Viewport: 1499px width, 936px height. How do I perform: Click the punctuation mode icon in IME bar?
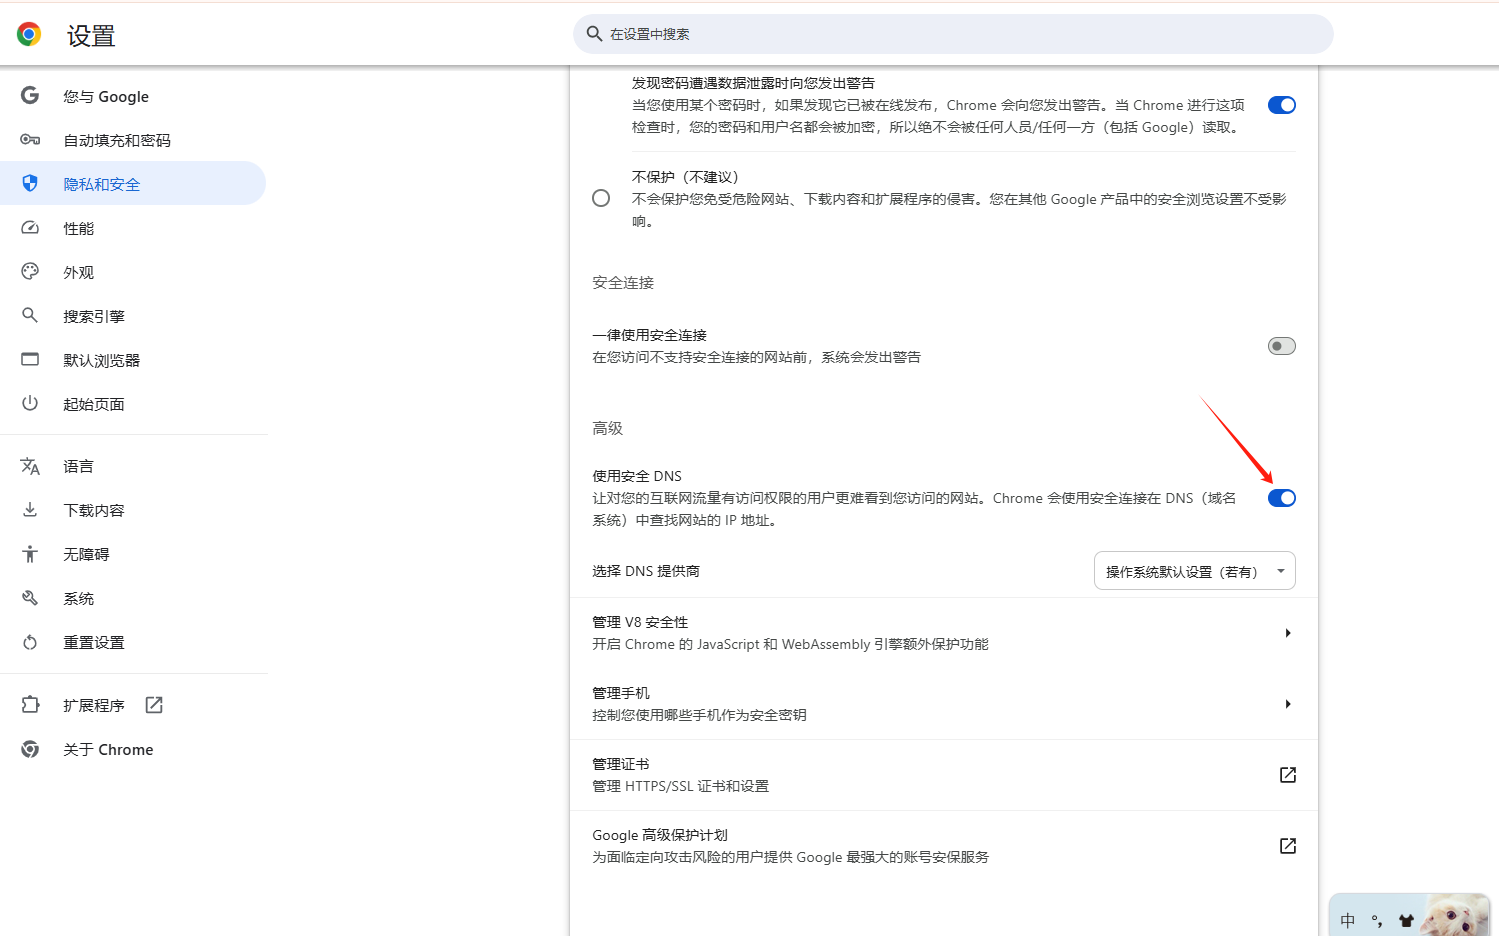(1377, 921)
